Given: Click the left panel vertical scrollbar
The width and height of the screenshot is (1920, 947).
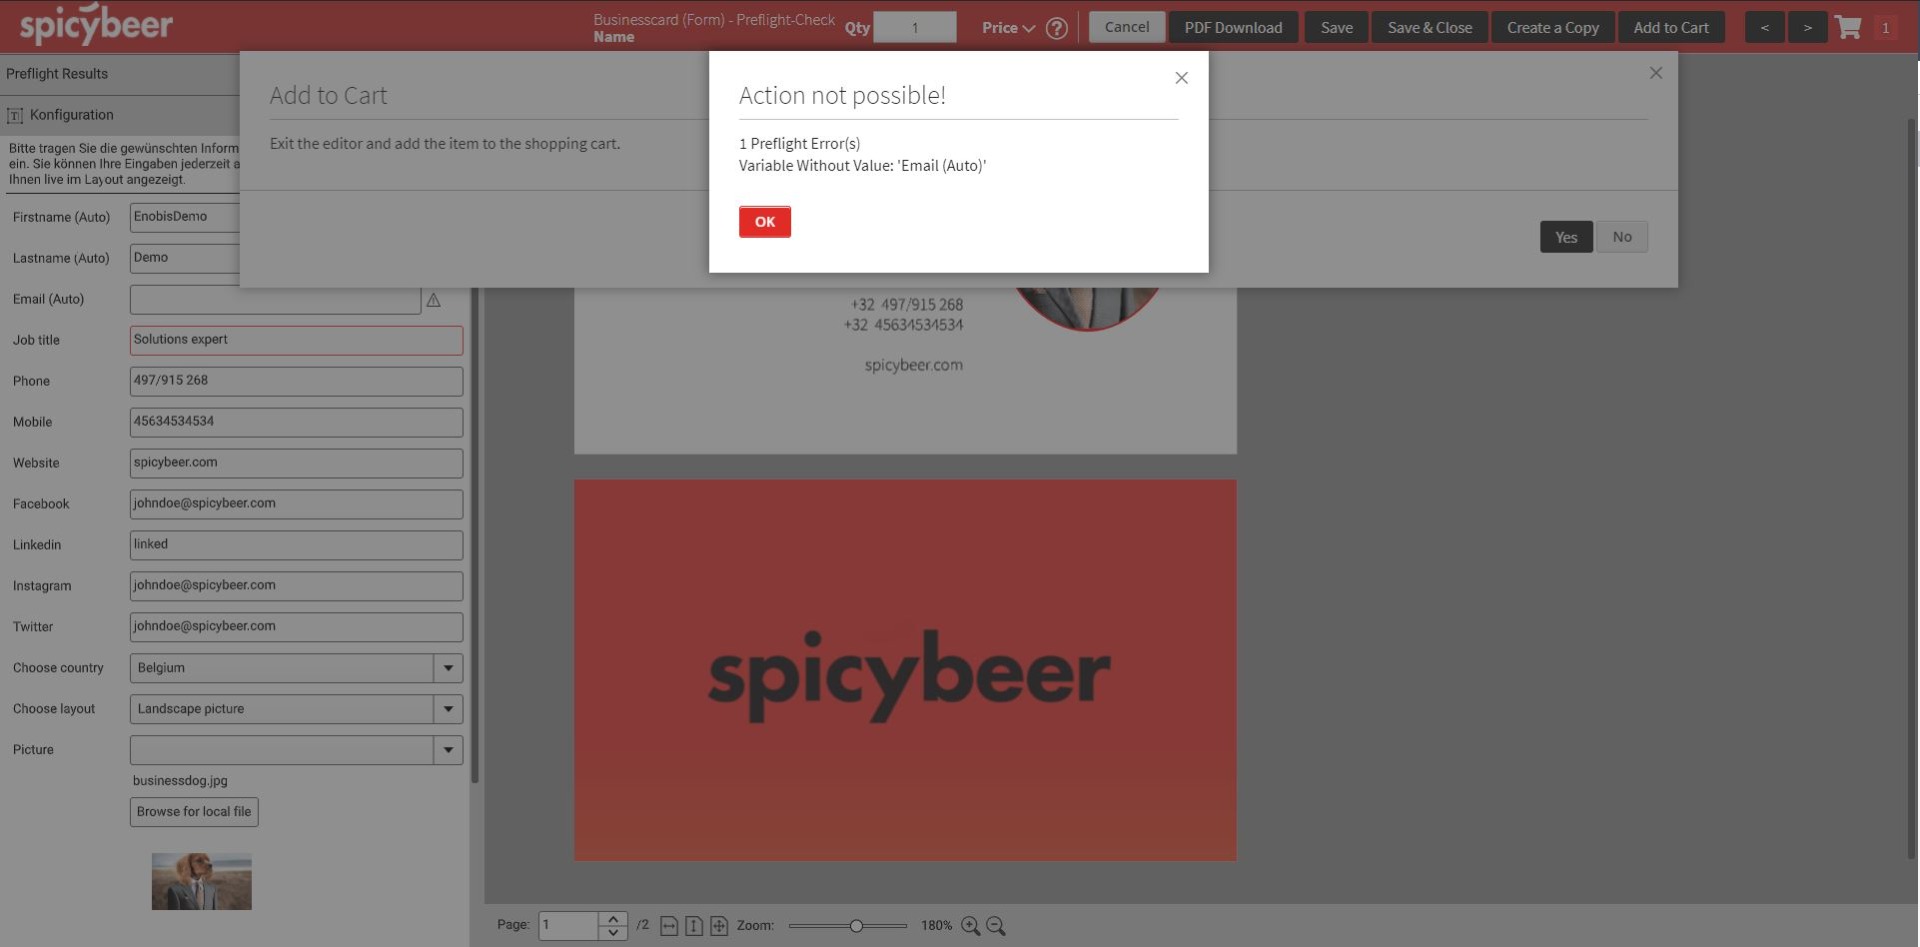Looking at the screenshot, I should [x=475, y=535].
